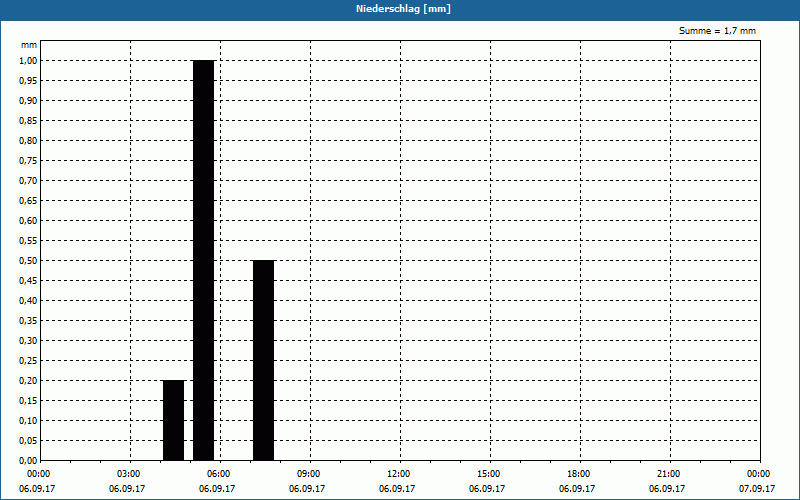Select the 07.09.17 date label

tap(757, 489)
